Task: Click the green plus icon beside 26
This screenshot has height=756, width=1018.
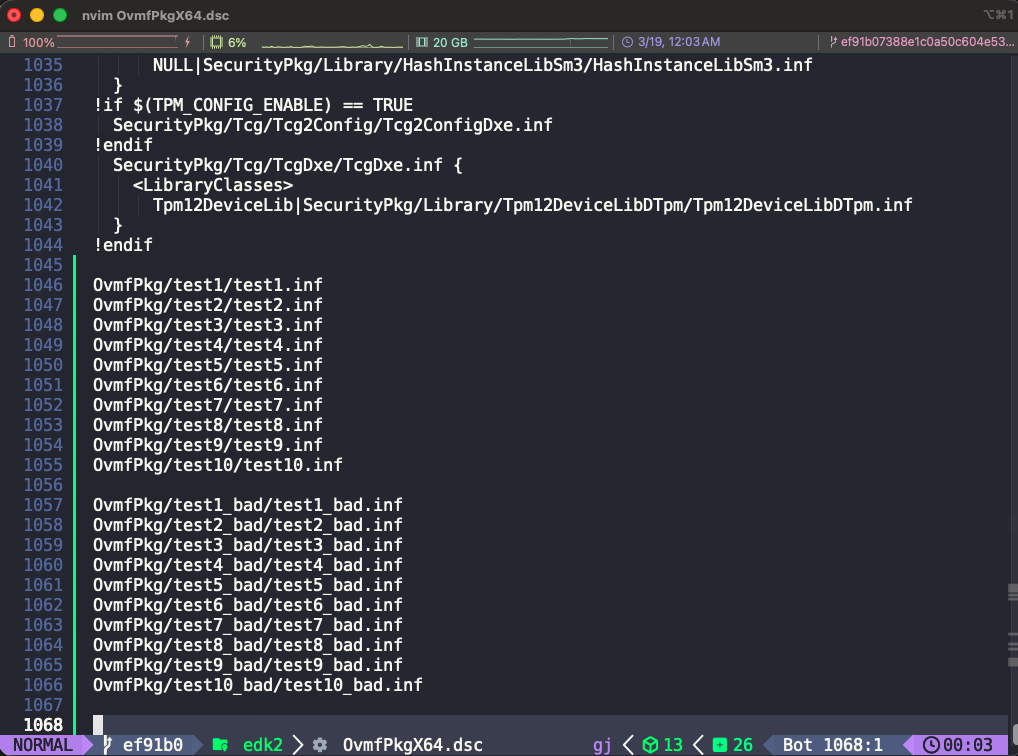Action: pos(719,745)
